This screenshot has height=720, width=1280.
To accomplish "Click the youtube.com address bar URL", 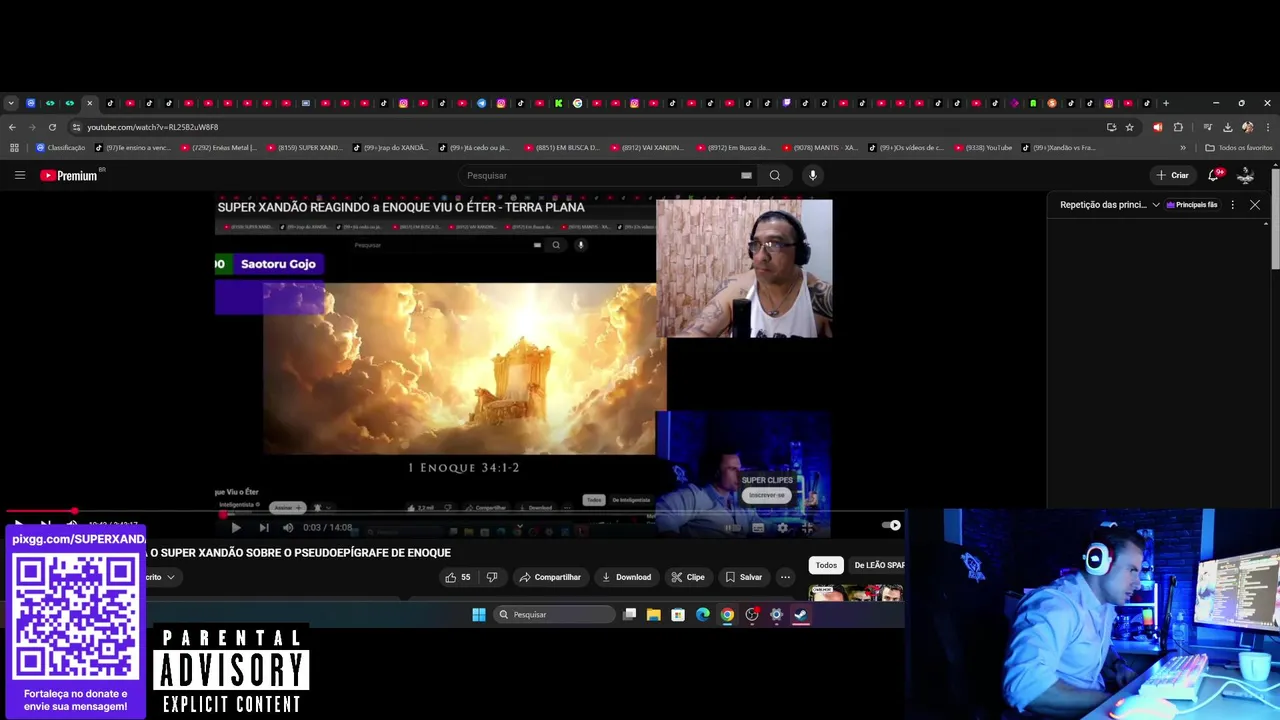I will click(x=152, y=127).
